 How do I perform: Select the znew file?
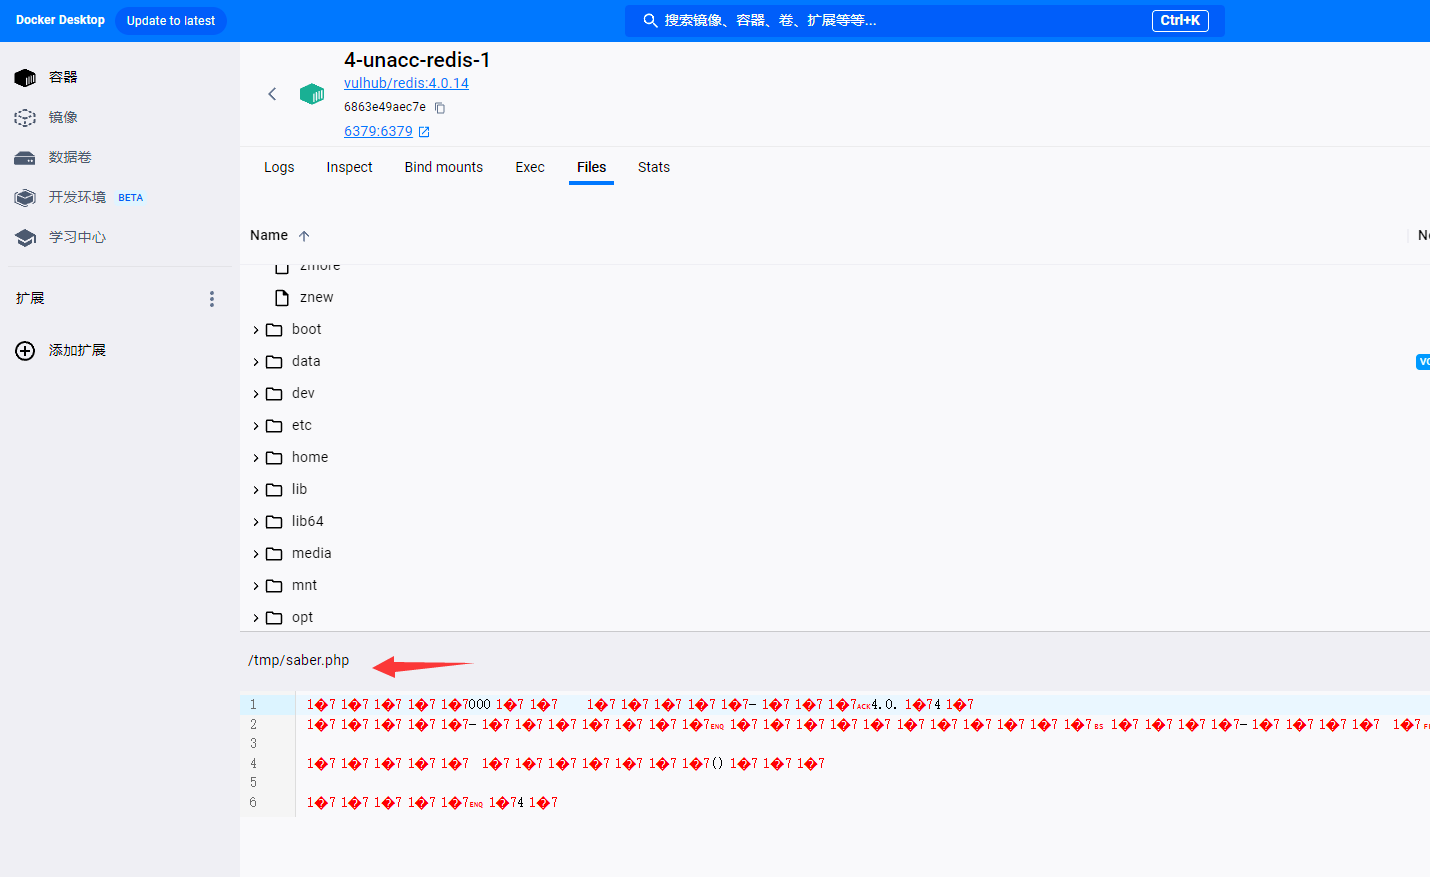316,298
